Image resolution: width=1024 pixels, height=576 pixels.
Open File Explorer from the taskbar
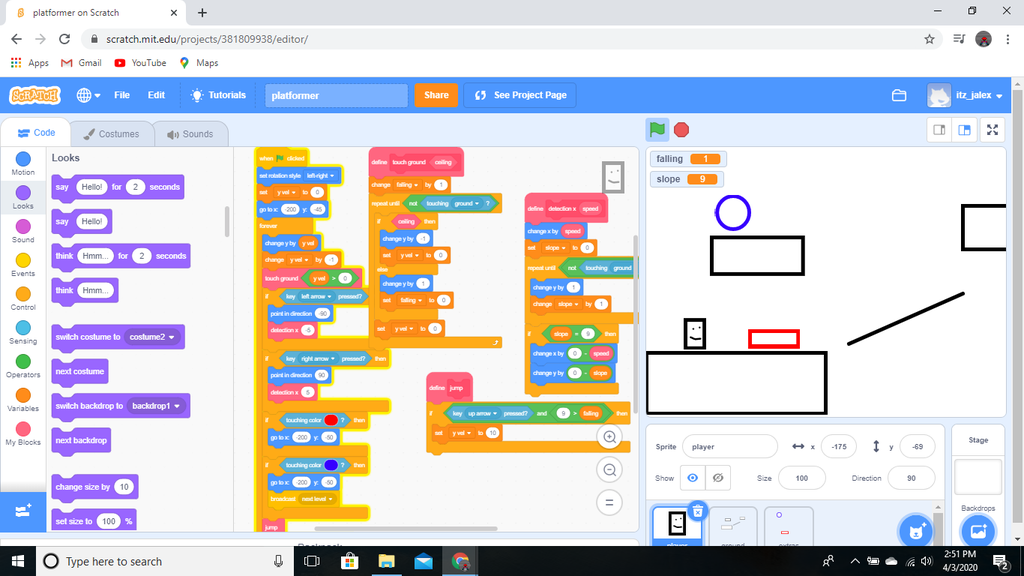387,561
